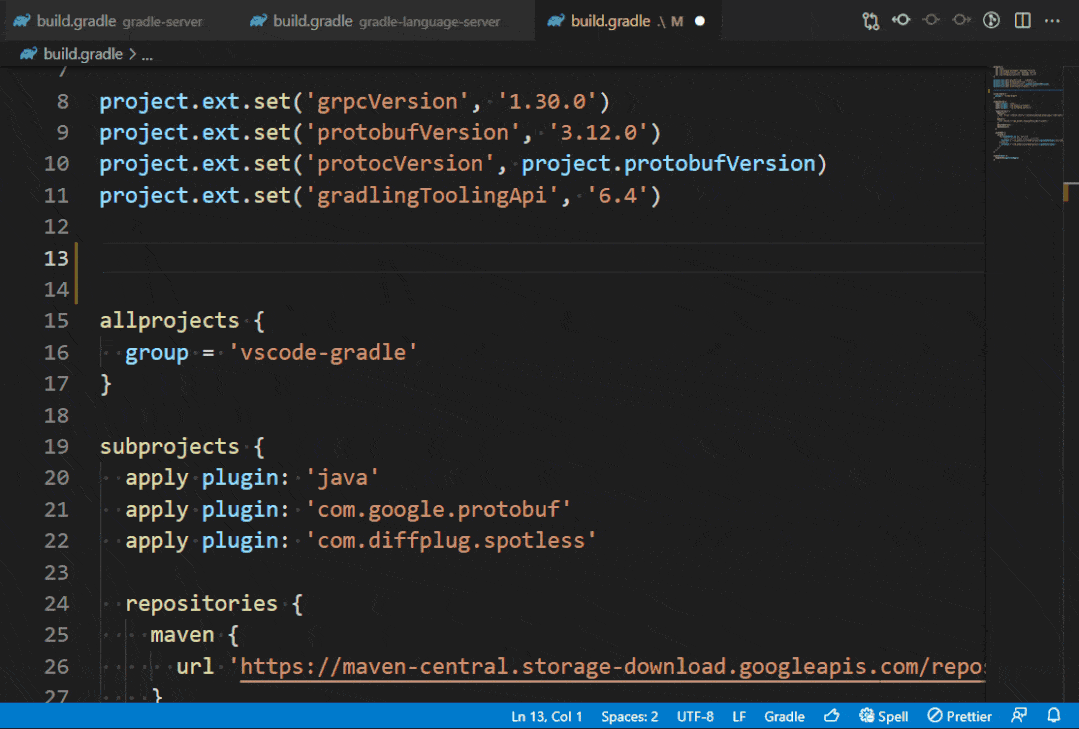Open the source control compare icon in the editor toolbar
Viewport: 1079px width, 729px height.
[871, 20]
